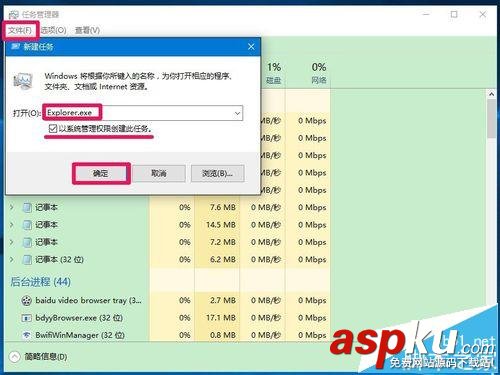Expand the 记事本 (32 位) row
Image resolution: width=500 pixels, height=375 pixels.
(x=12, y=259)
